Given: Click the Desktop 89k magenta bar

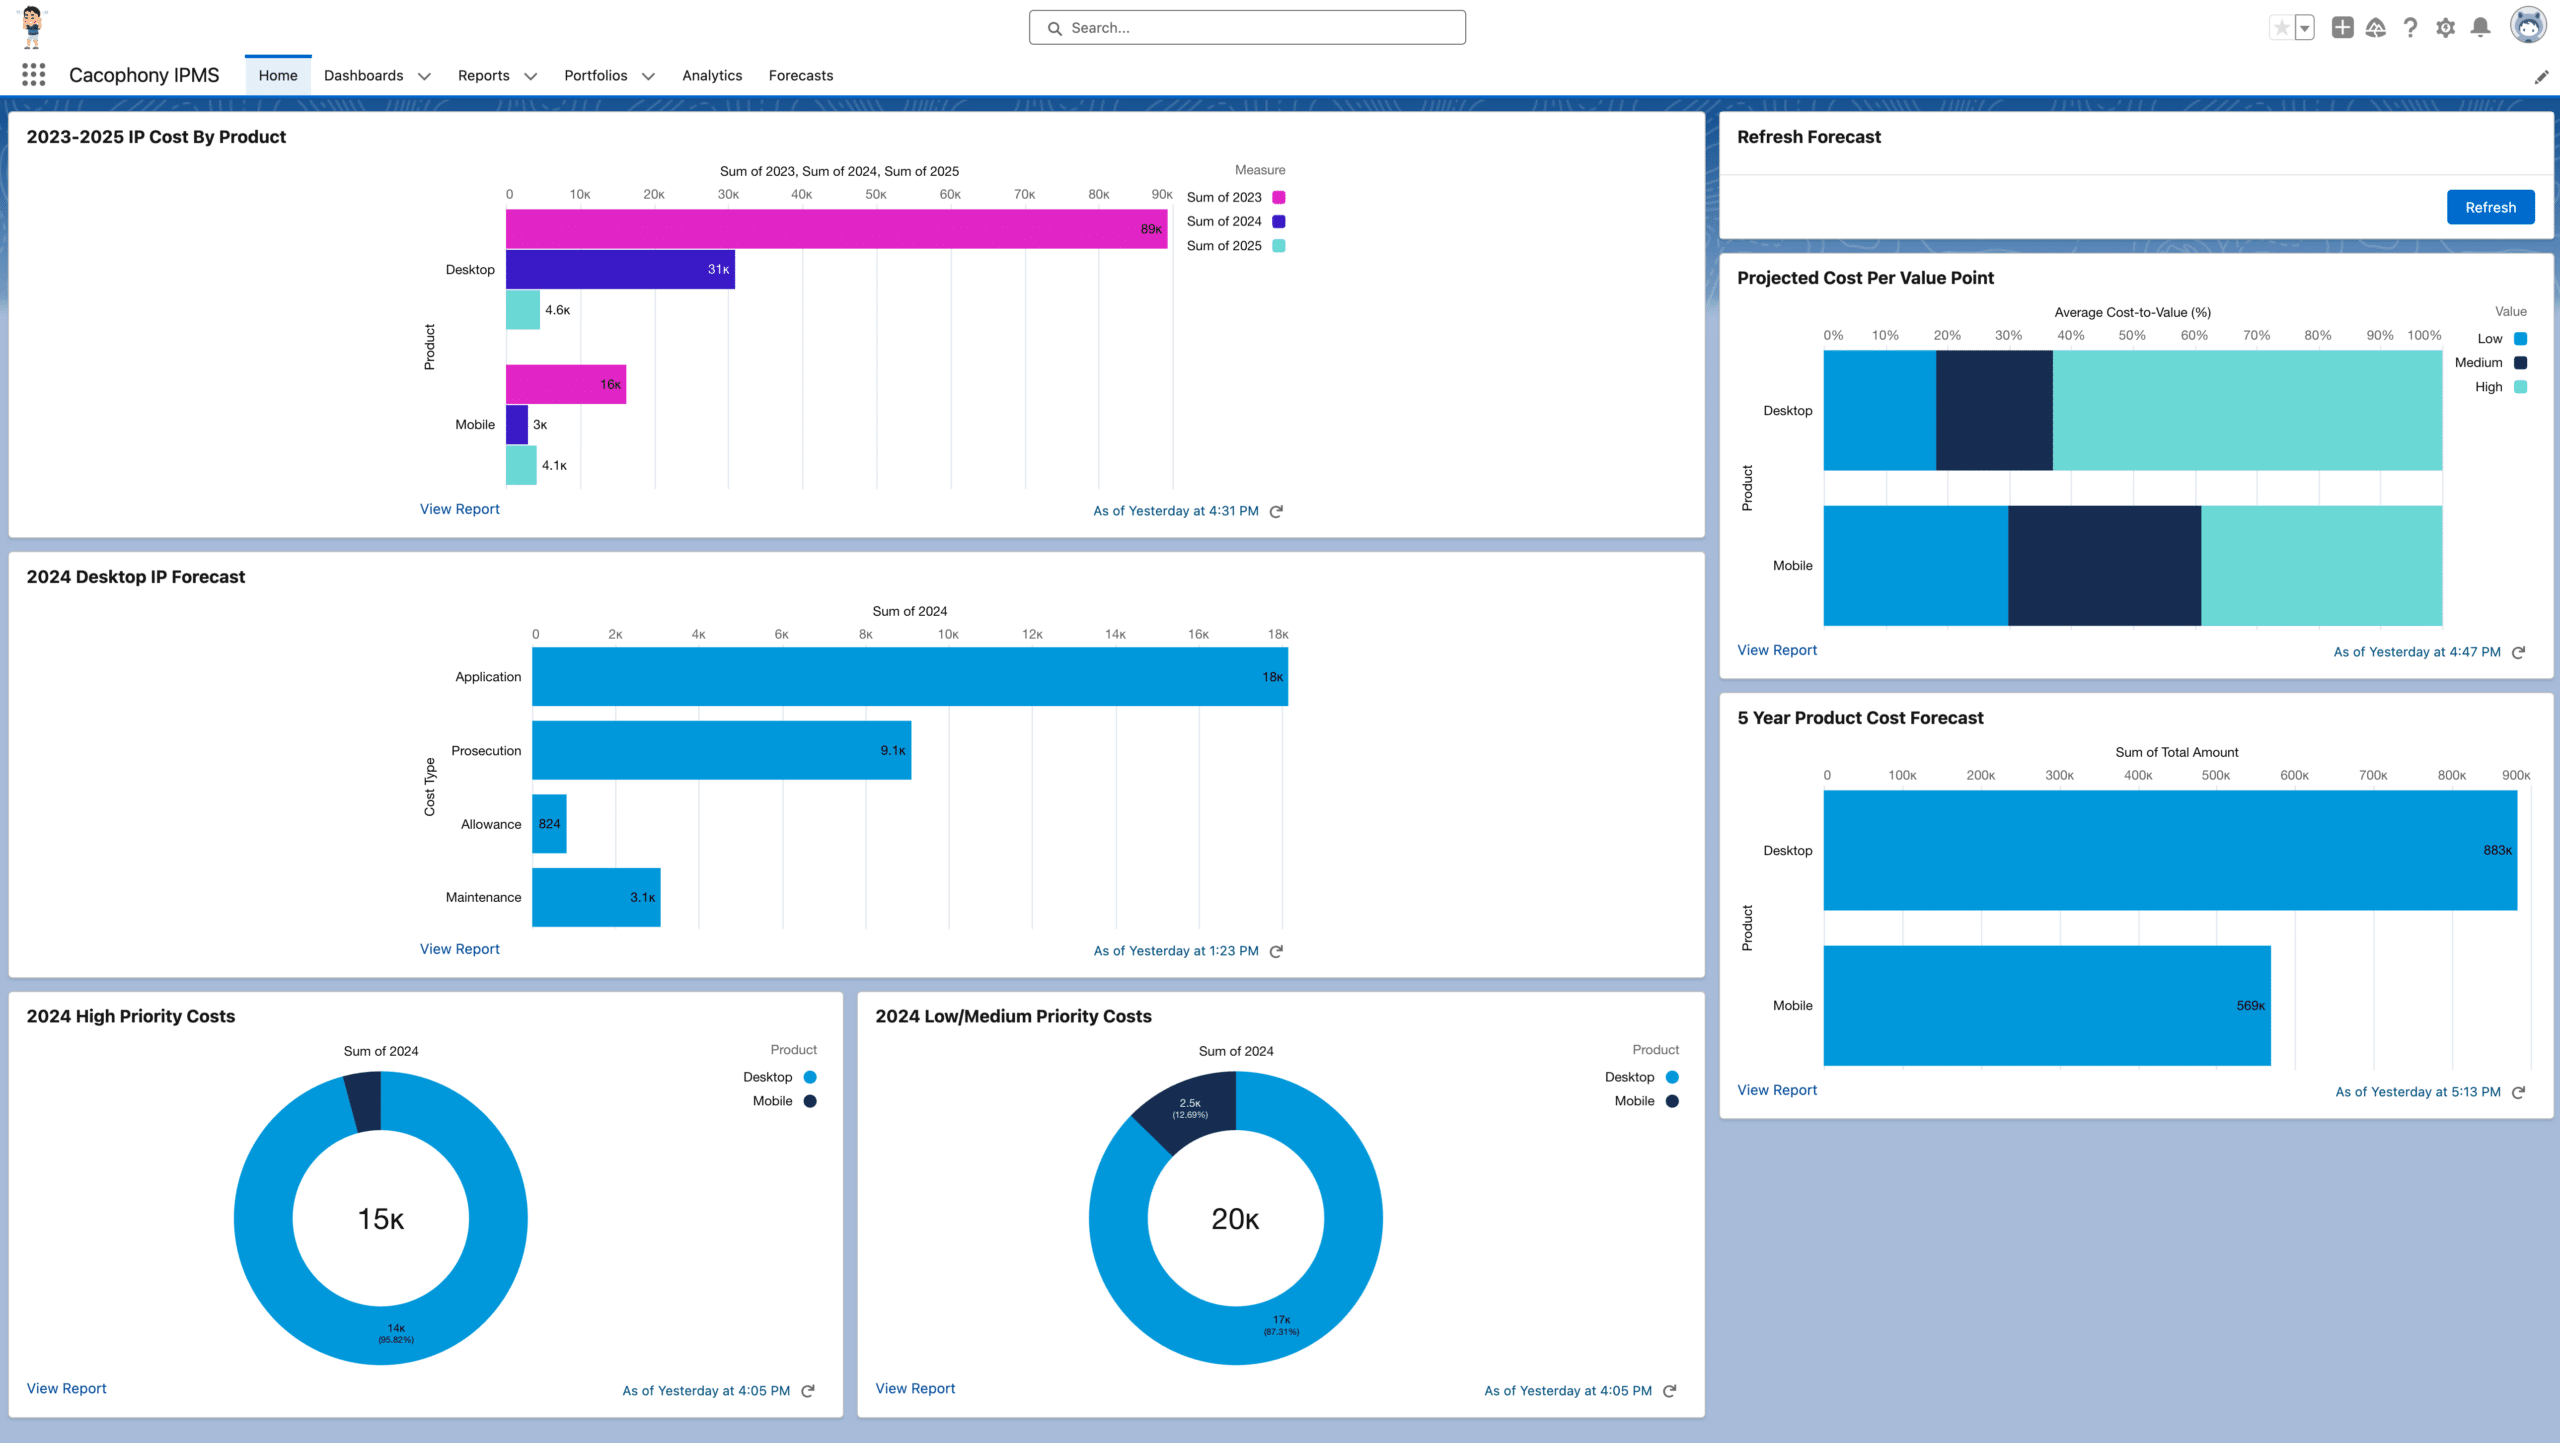Looking at the screenshot, I should tap(836, 229).
